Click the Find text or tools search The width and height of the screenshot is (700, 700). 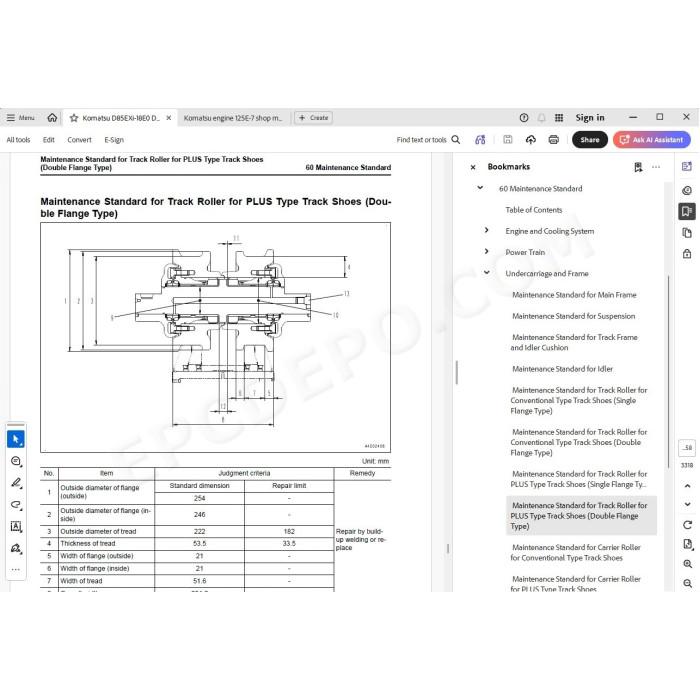428,140
